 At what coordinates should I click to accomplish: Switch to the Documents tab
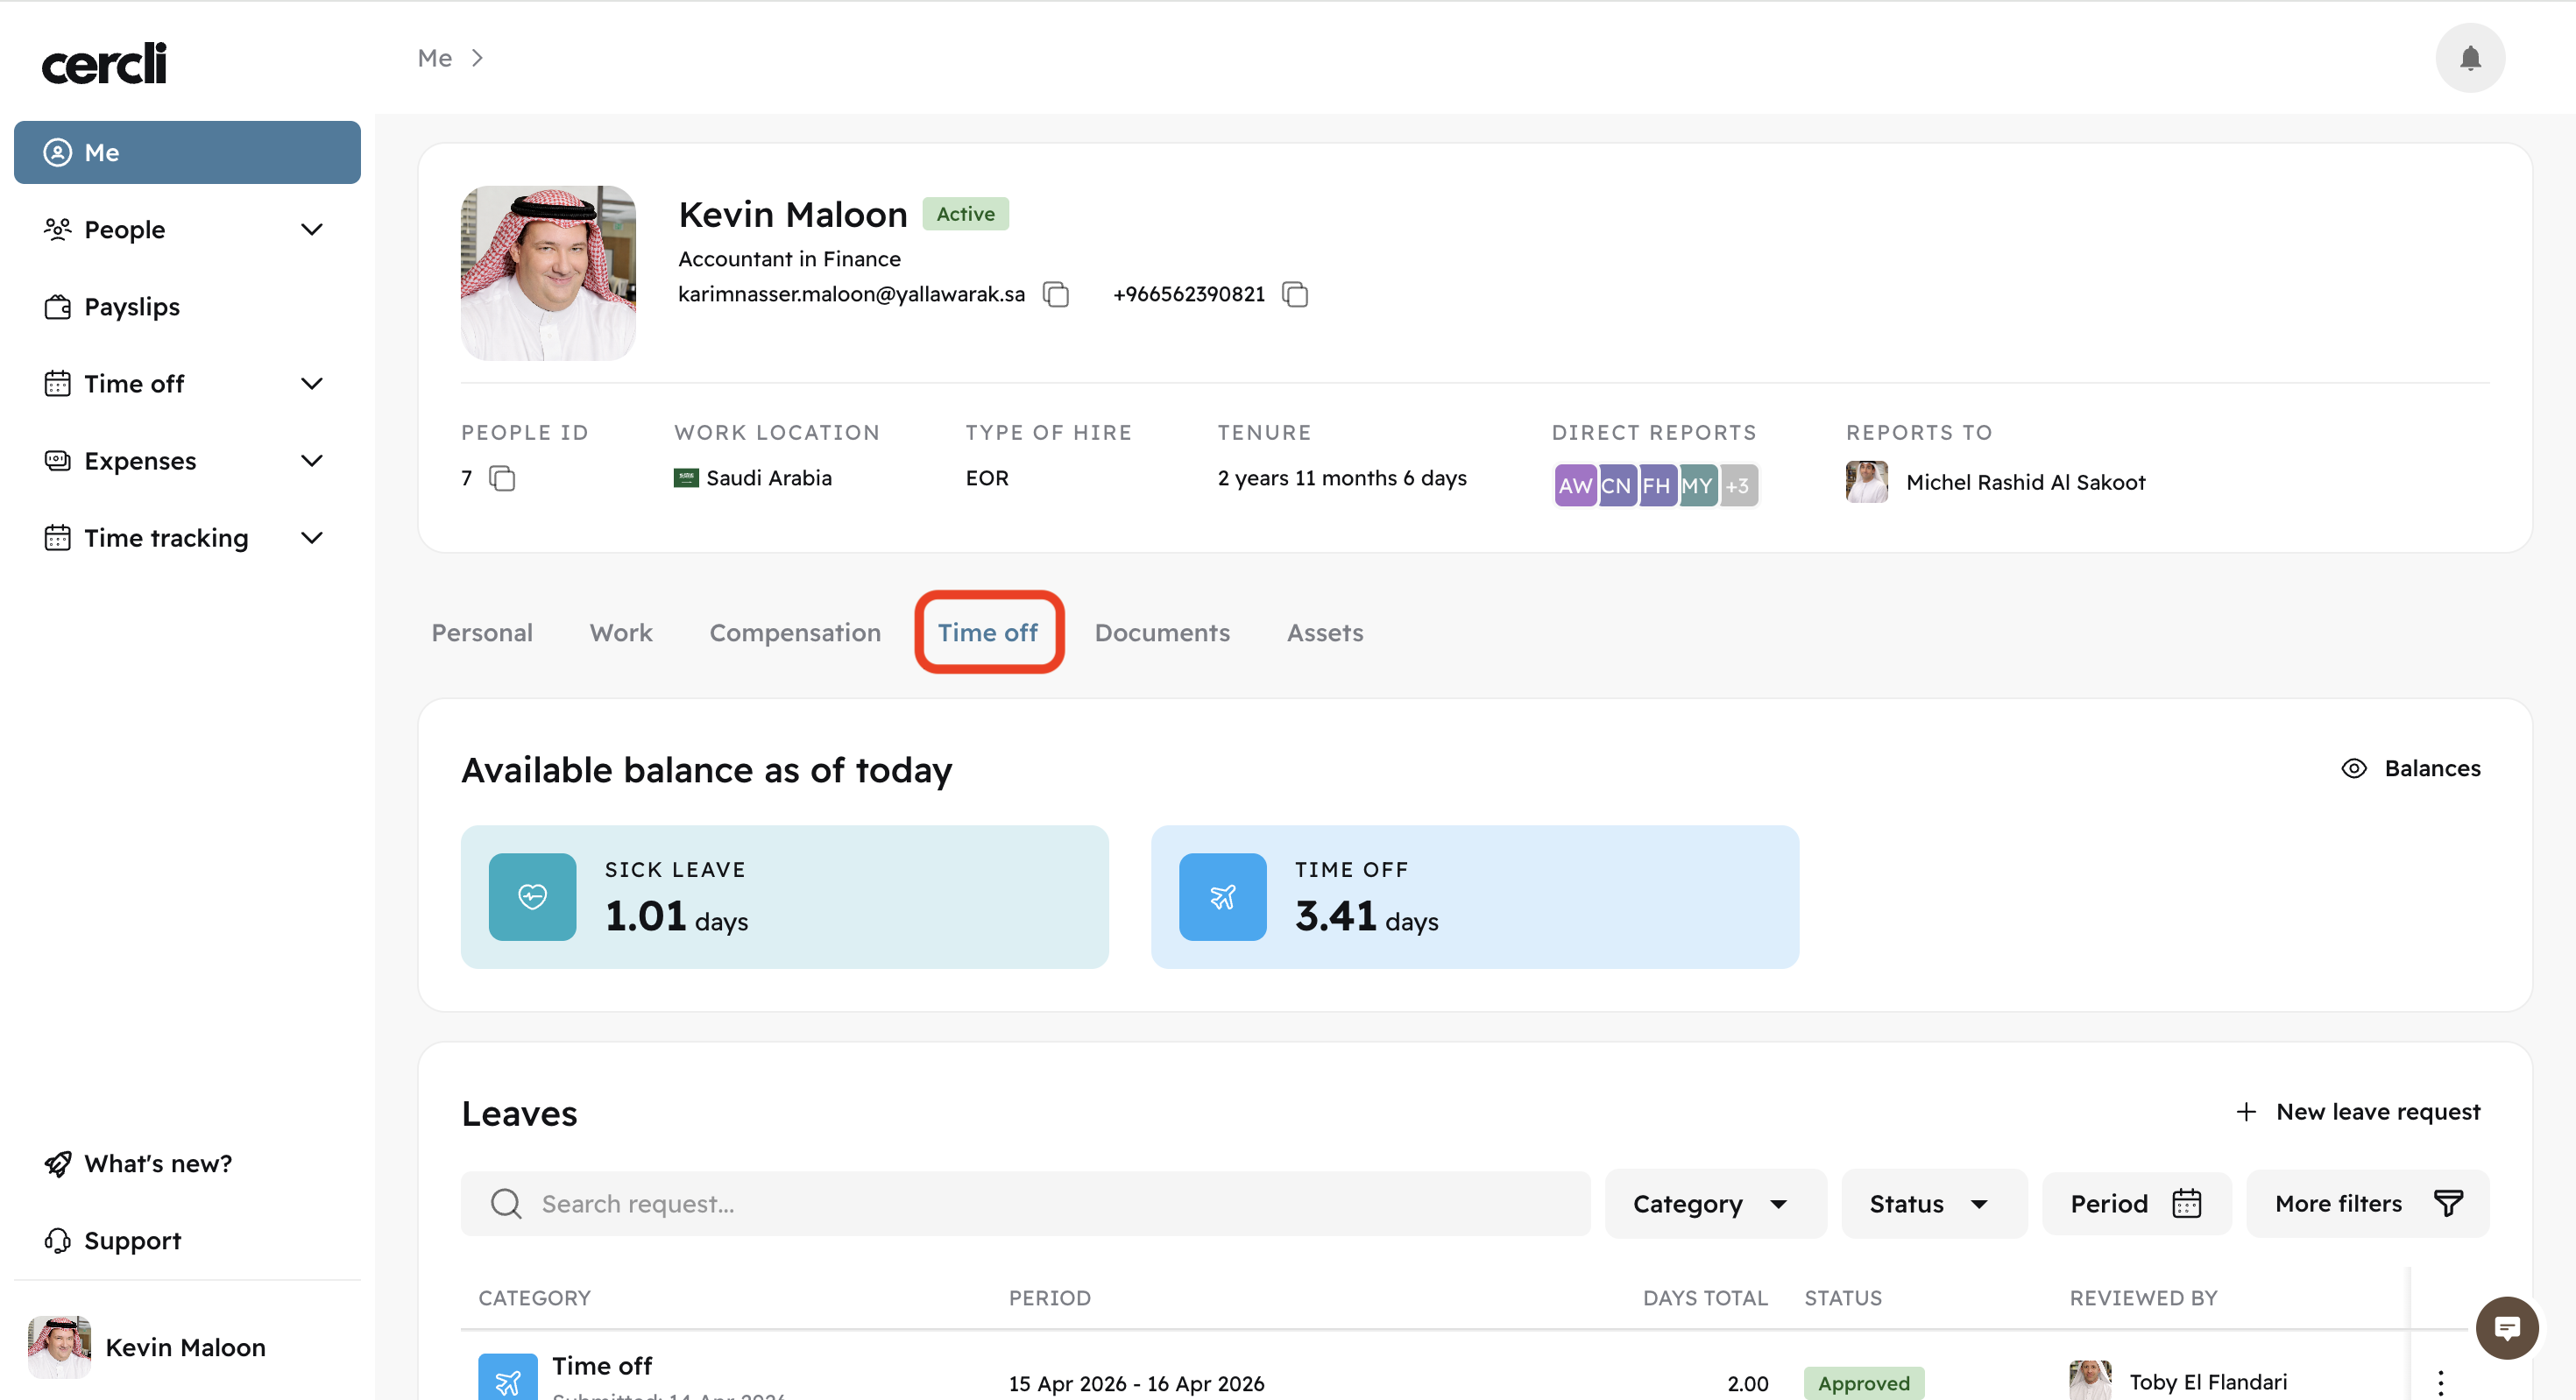pos(1162,633)
